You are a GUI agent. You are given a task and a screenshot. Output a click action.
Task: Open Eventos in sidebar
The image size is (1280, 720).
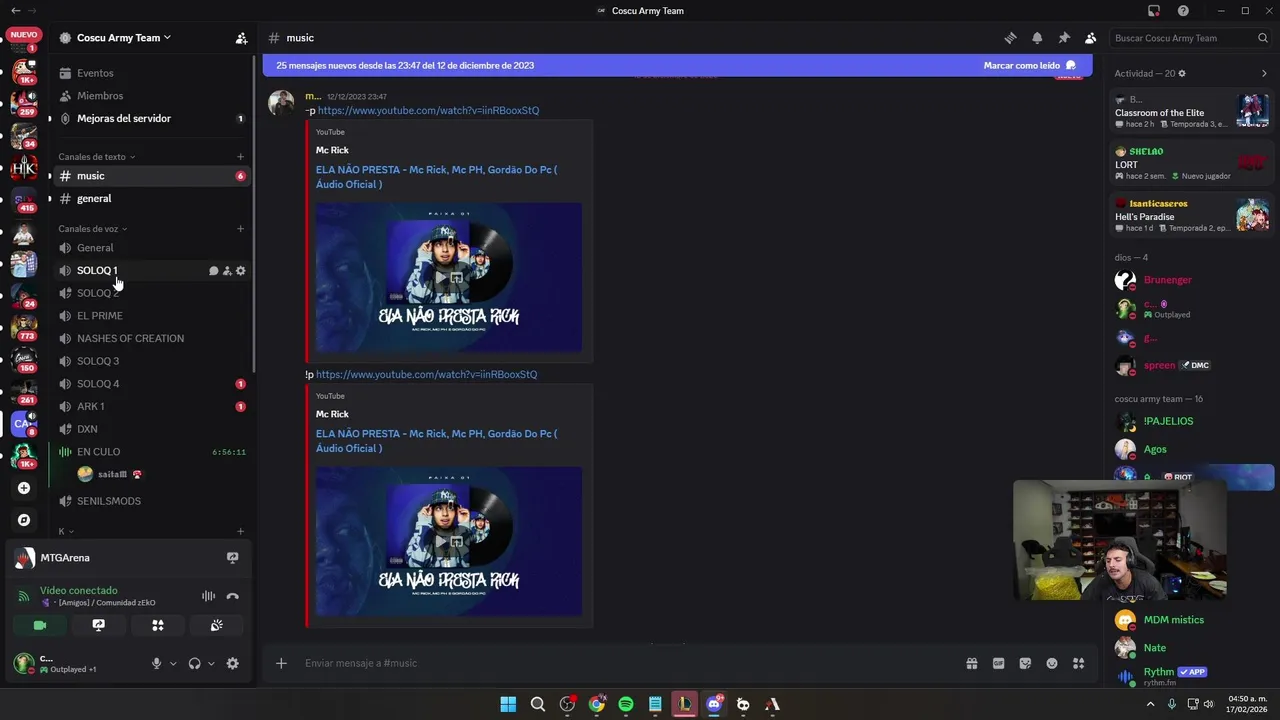coord(150,73)
